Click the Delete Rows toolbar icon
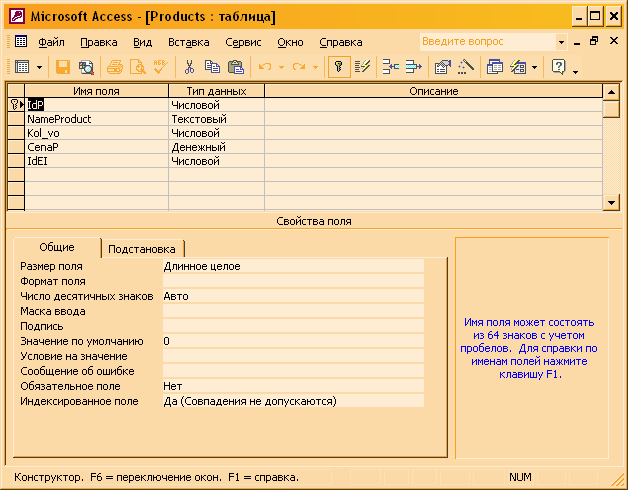The height and width of the screenshot is (490, 628). click(413, 67)
